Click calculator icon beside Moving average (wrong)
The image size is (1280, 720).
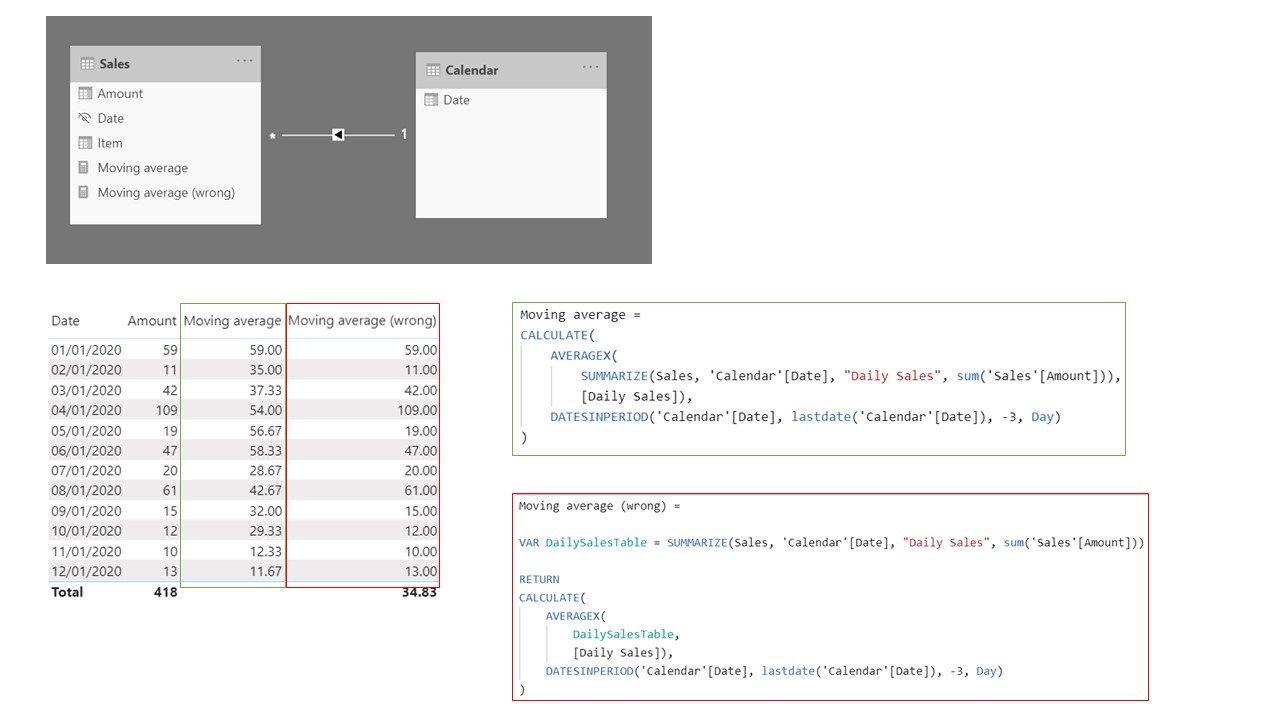85,192
